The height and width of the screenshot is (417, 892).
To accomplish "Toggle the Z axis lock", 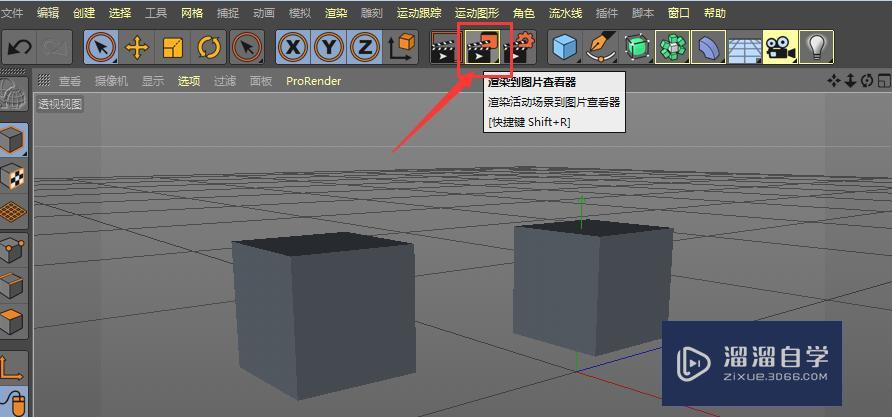I will 364,47.
